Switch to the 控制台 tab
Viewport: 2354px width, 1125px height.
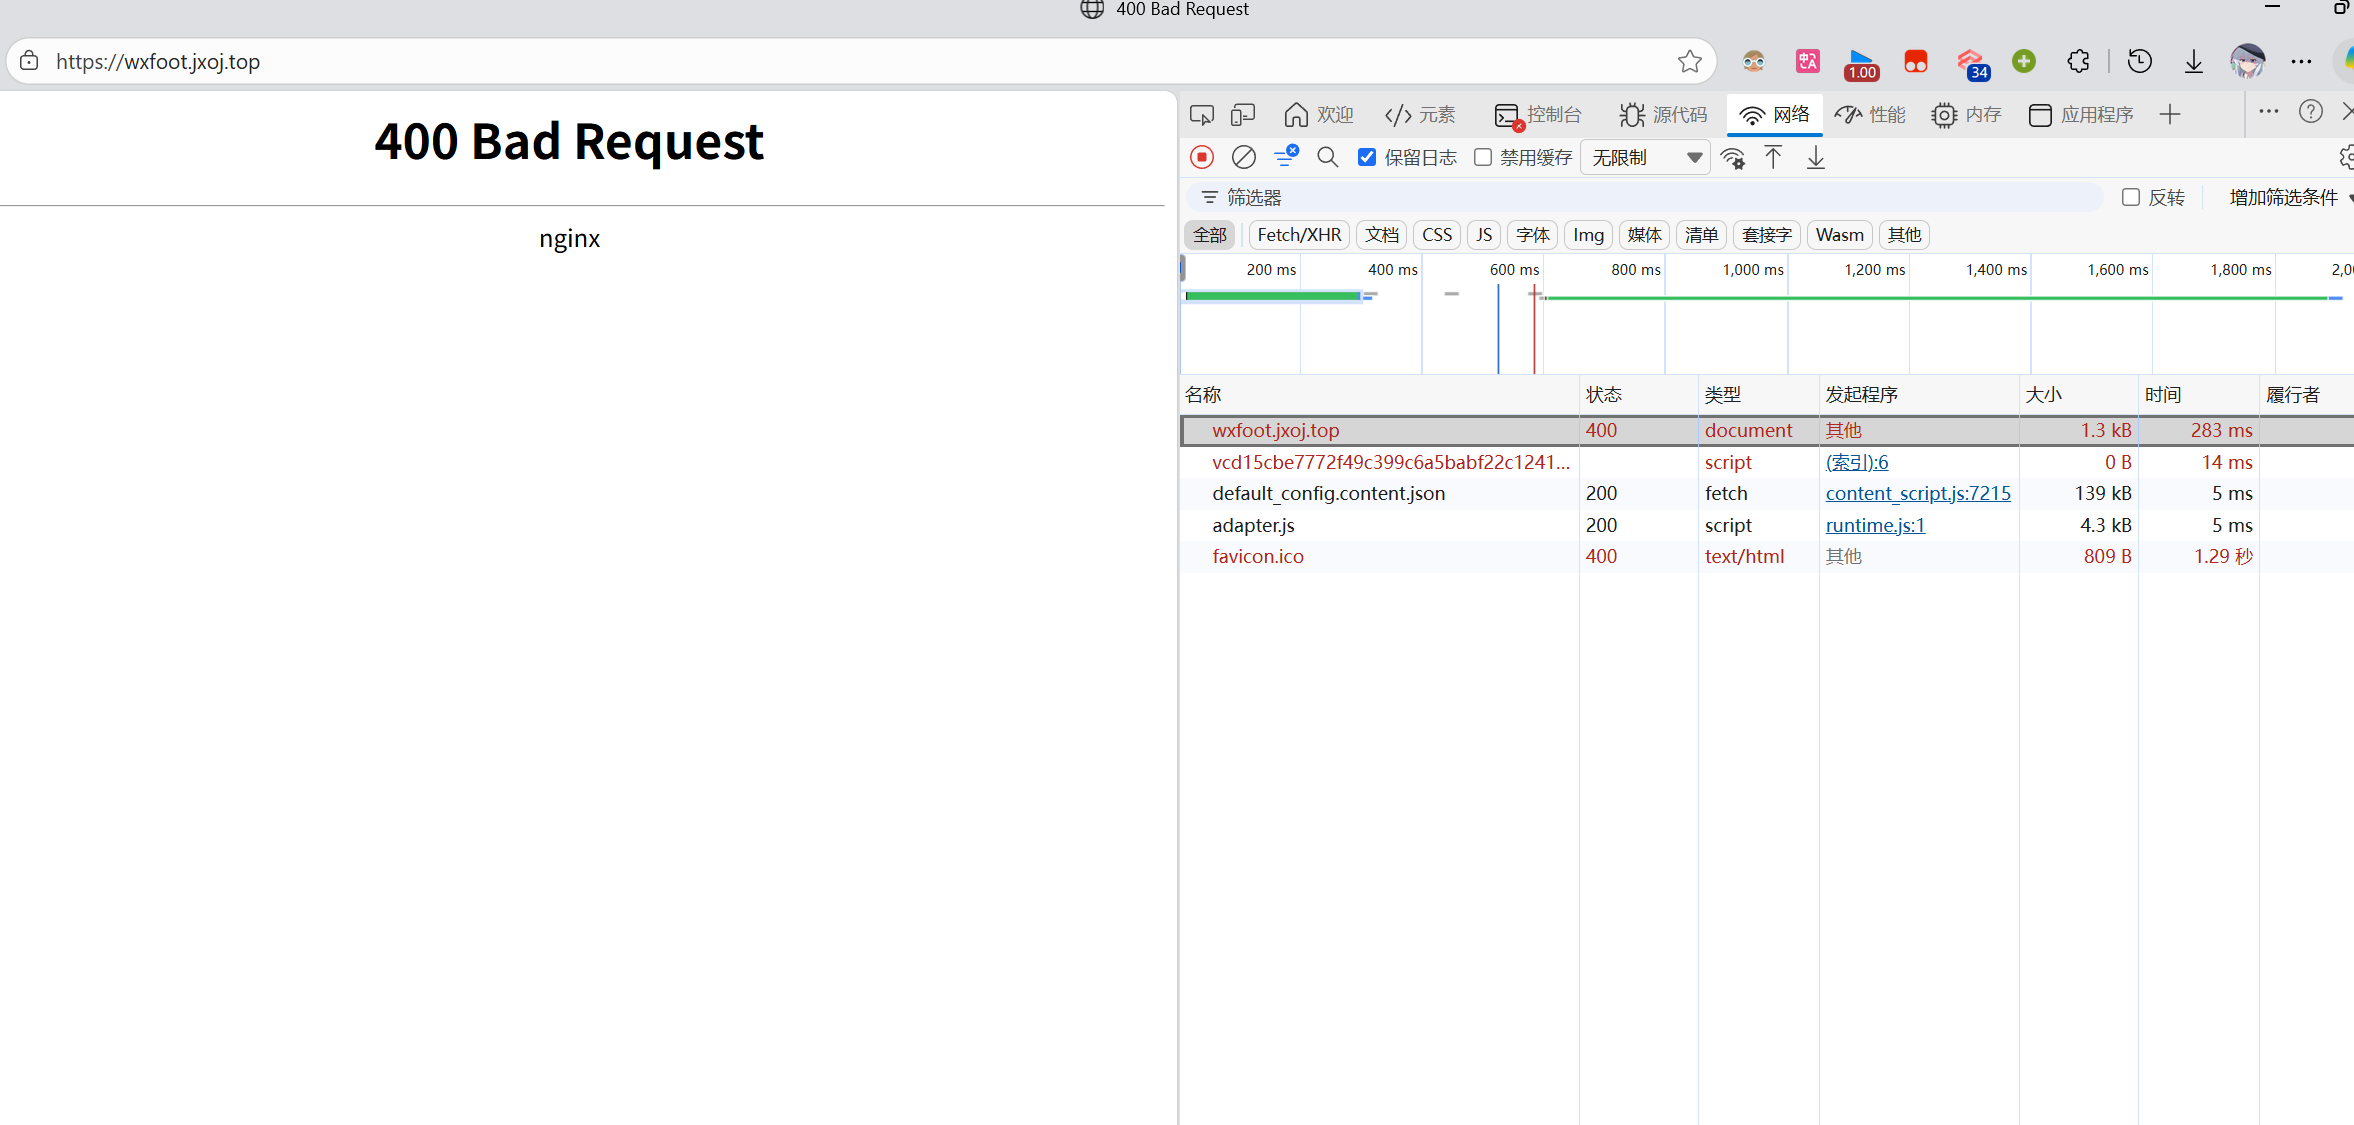tap(1538, 115)
